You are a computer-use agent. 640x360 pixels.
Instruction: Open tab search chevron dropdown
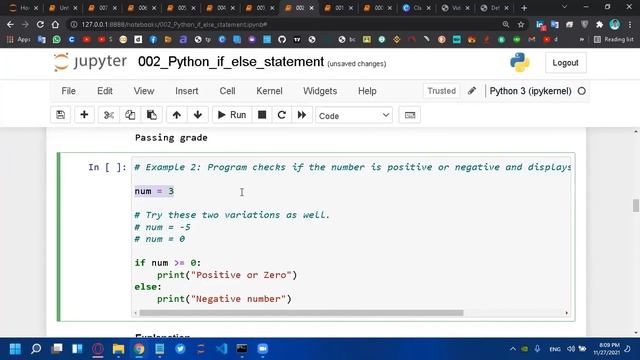[x=564, y=7]
